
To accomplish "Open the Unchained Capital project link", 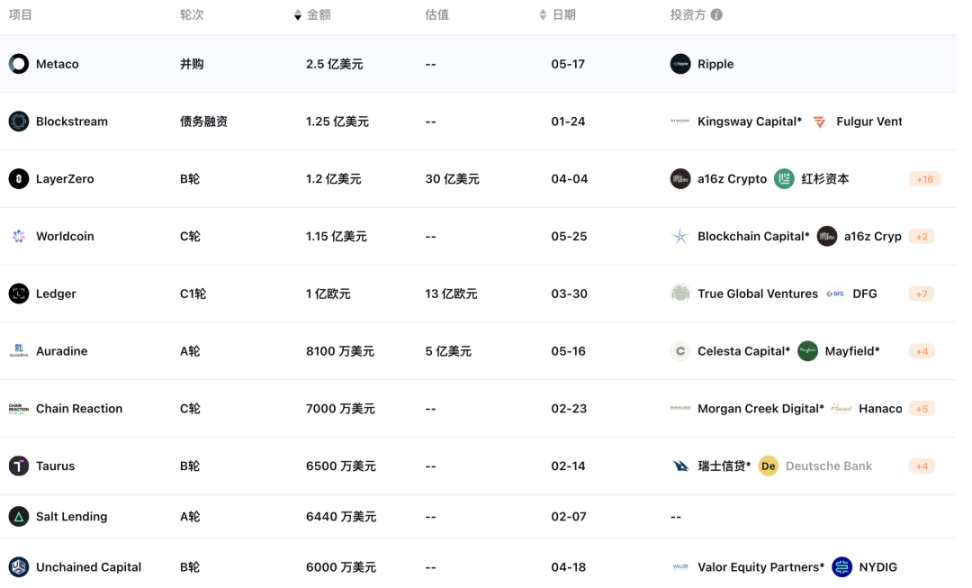I will tap(88, 567).
